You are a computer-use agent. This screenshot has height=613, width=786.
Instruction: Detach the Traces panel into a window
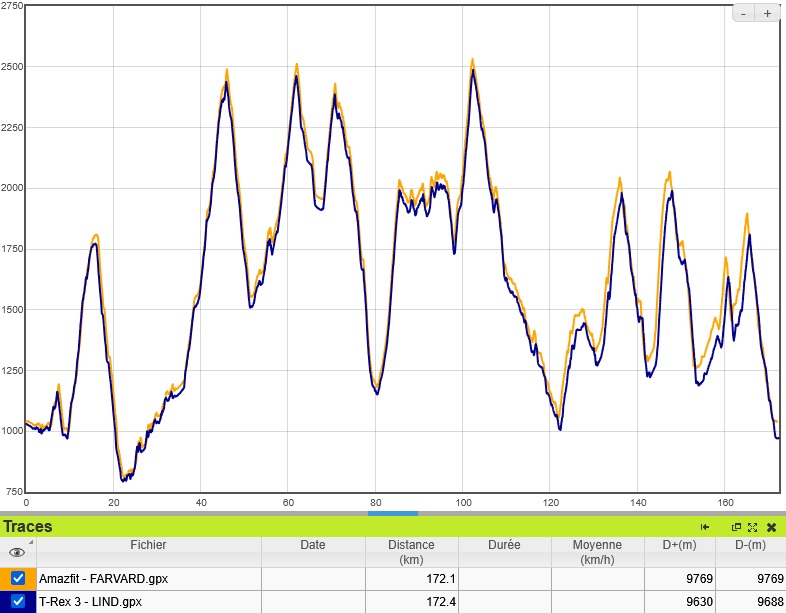(x=737, y=527)
